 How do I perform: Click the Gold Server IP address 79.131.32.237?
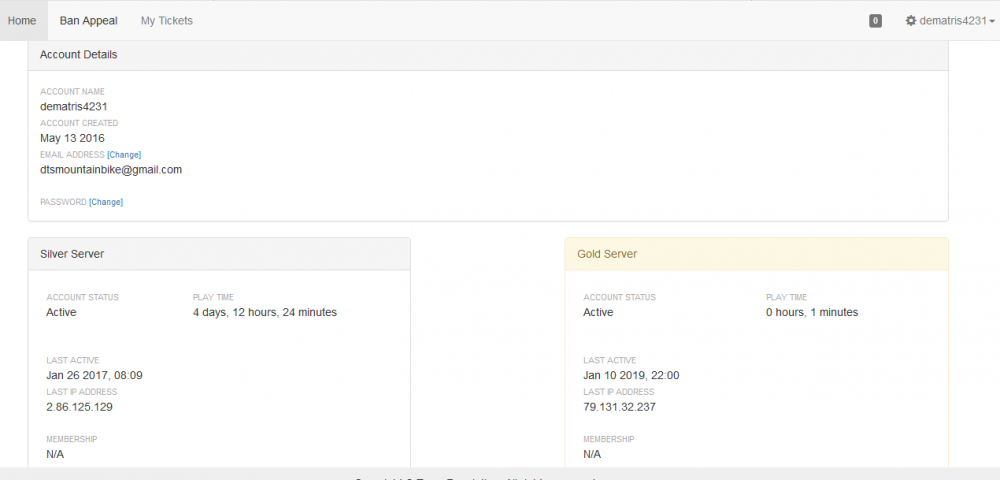click(x=619, y=407)
